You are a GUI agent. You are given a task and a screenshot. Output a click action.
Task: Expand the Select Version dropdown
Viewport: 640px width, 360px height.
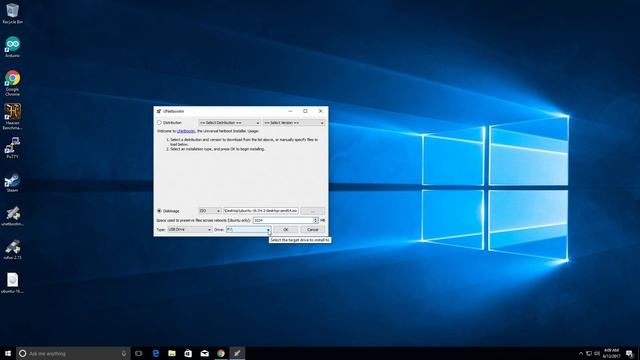(x=294, y=122)
